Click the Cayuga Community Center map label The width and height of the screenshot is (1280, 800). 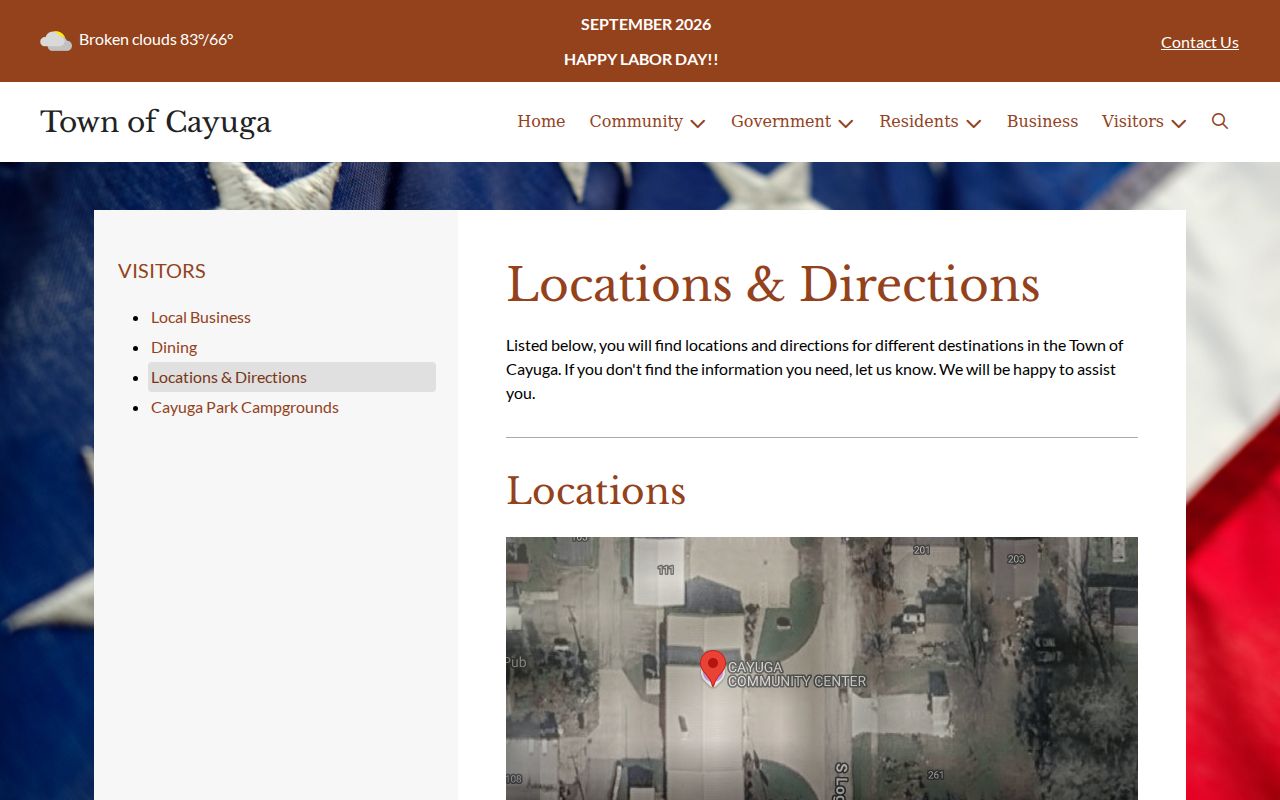coord(797,674)
